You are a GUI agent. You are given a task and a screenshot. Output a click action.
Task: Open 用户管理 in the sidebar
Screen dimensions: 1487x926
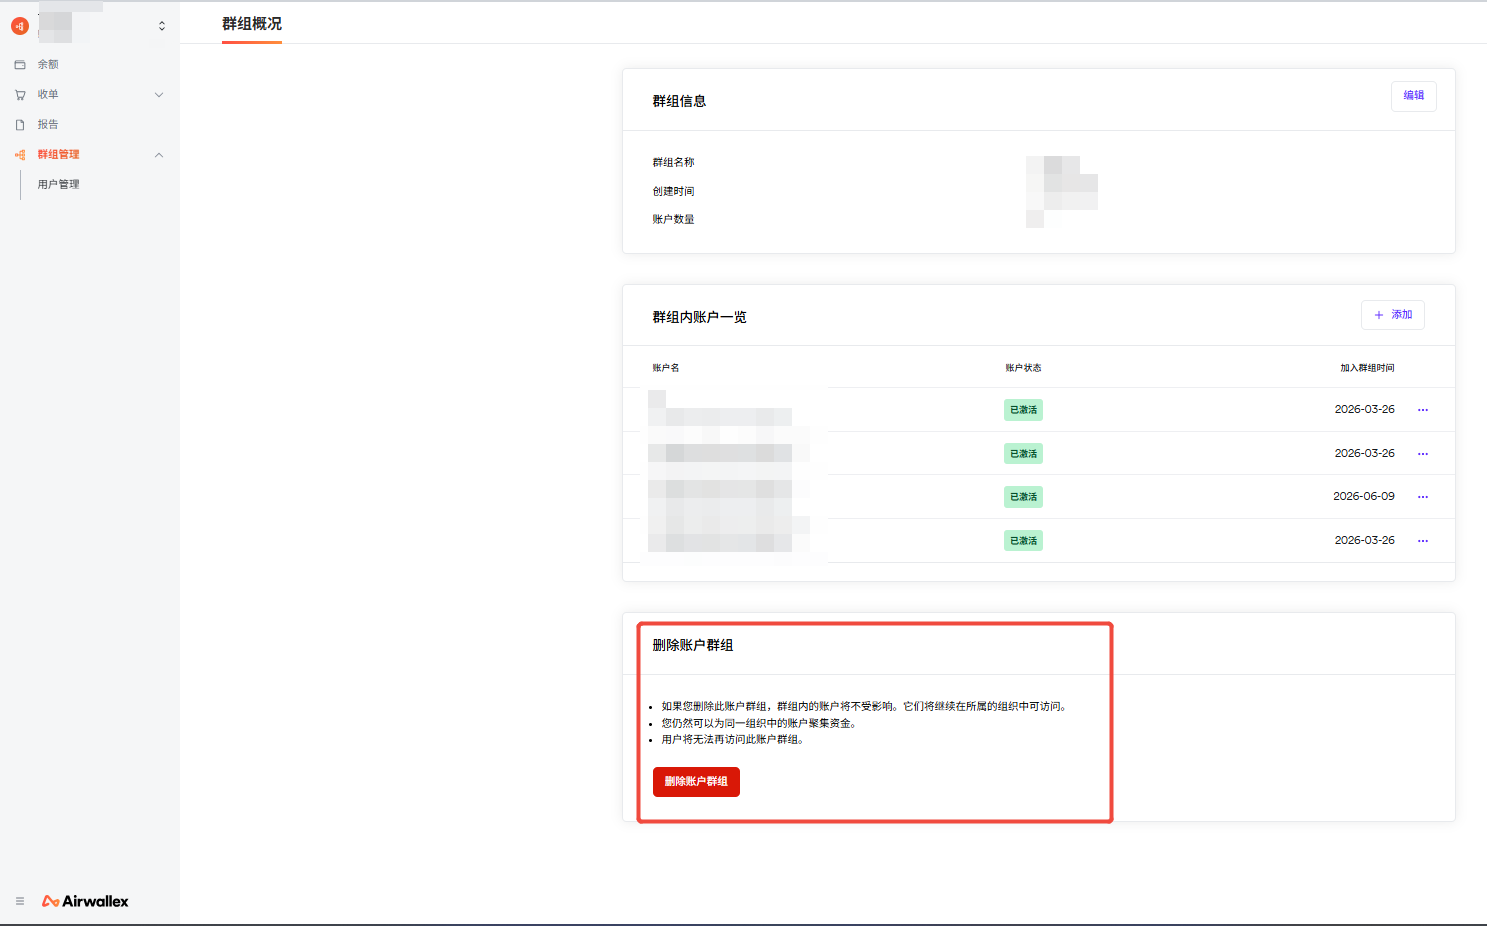pos(58,184)
